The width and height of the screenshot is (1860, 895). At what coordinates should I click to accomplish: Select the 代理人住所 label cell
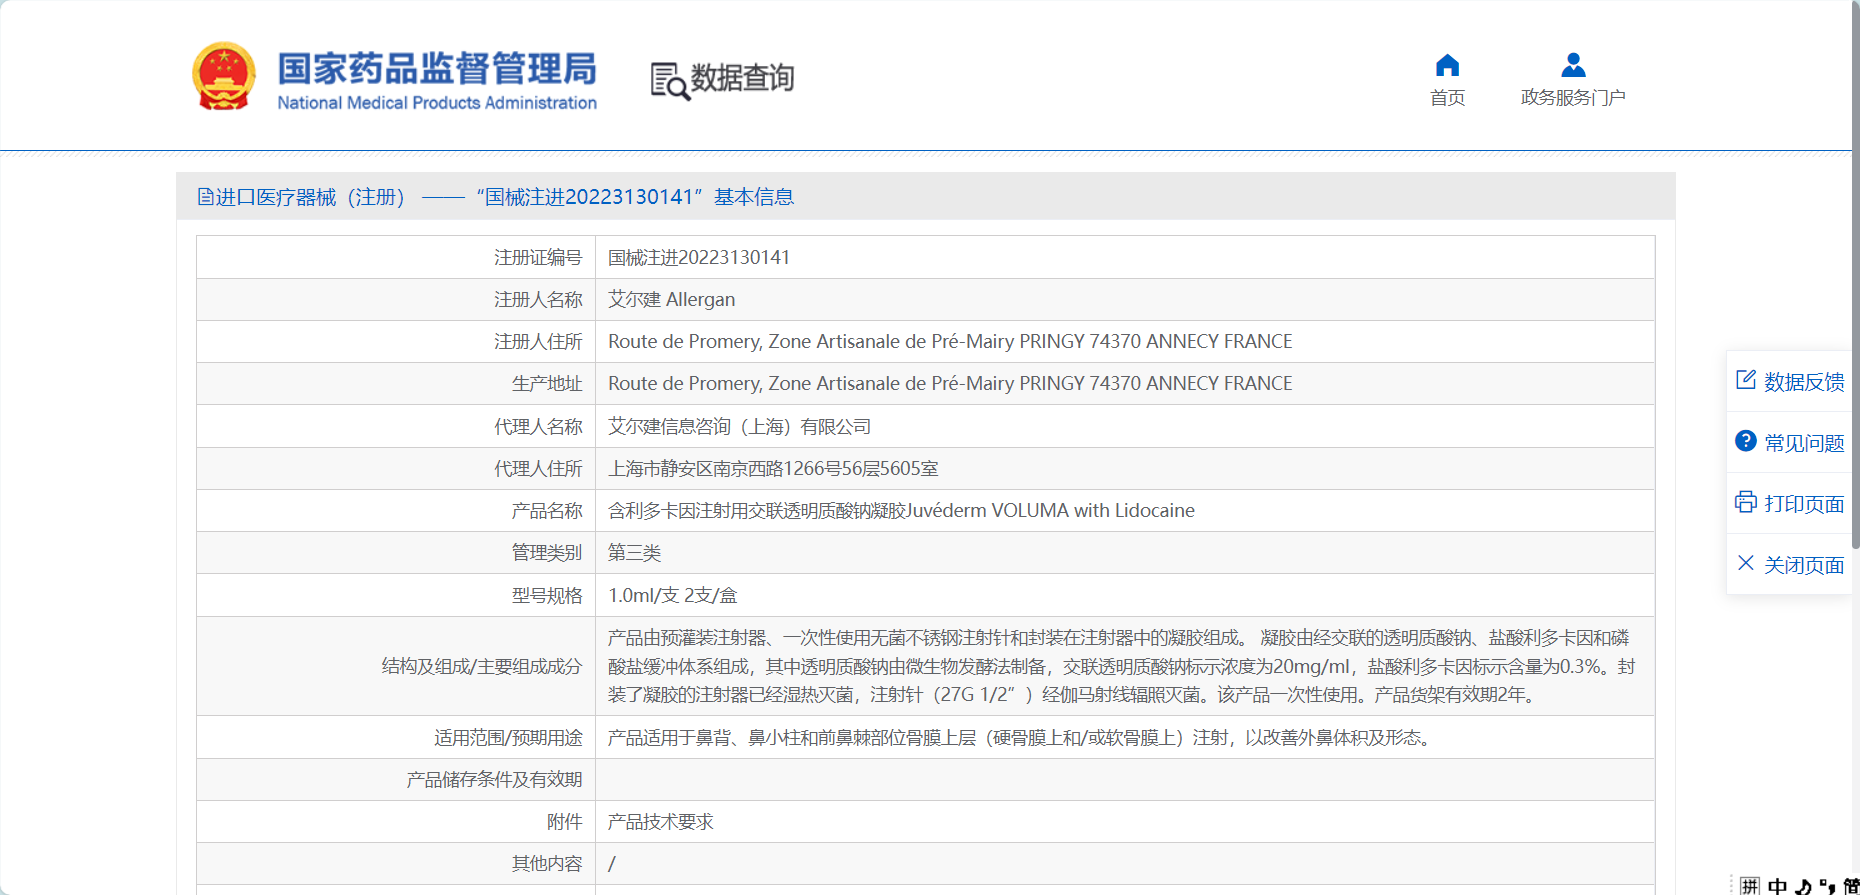(x=396, y=468)
